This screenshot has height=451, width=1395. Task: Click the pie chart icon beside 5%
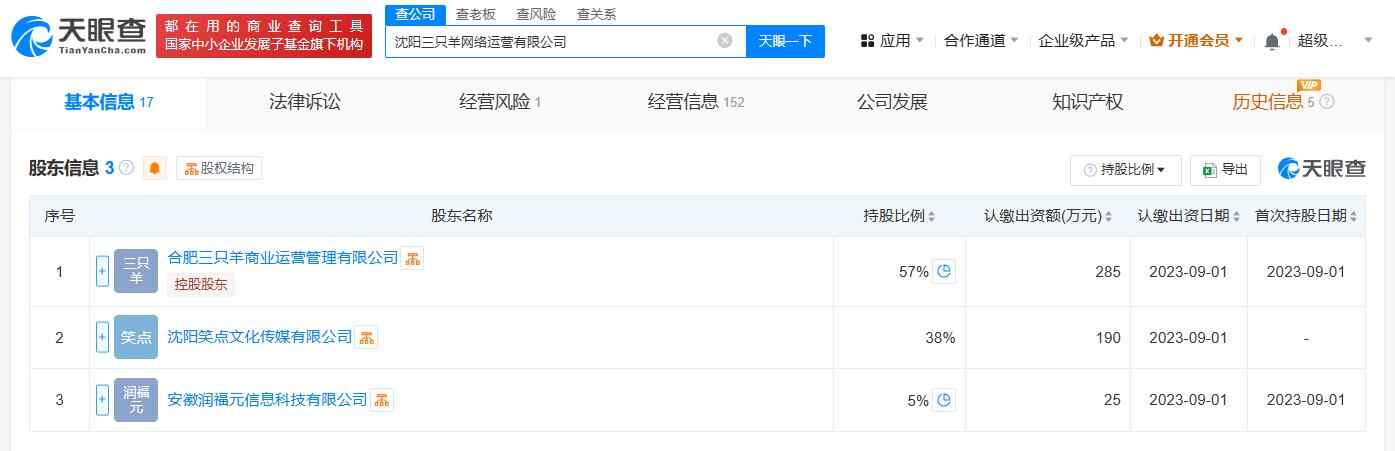click(944, 400)
